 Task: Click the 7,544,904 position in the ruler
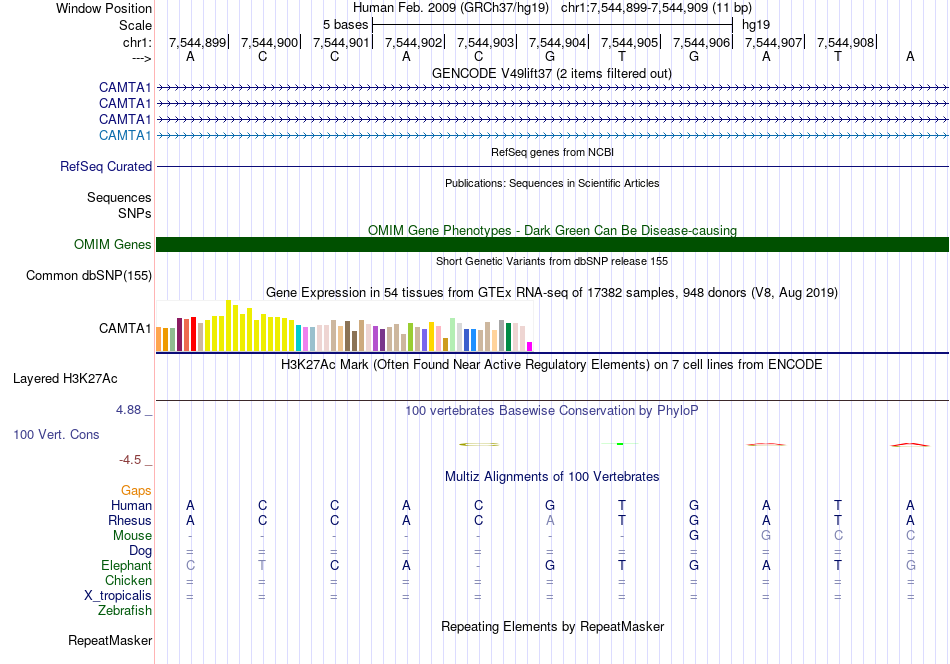(x=557, y=42)
